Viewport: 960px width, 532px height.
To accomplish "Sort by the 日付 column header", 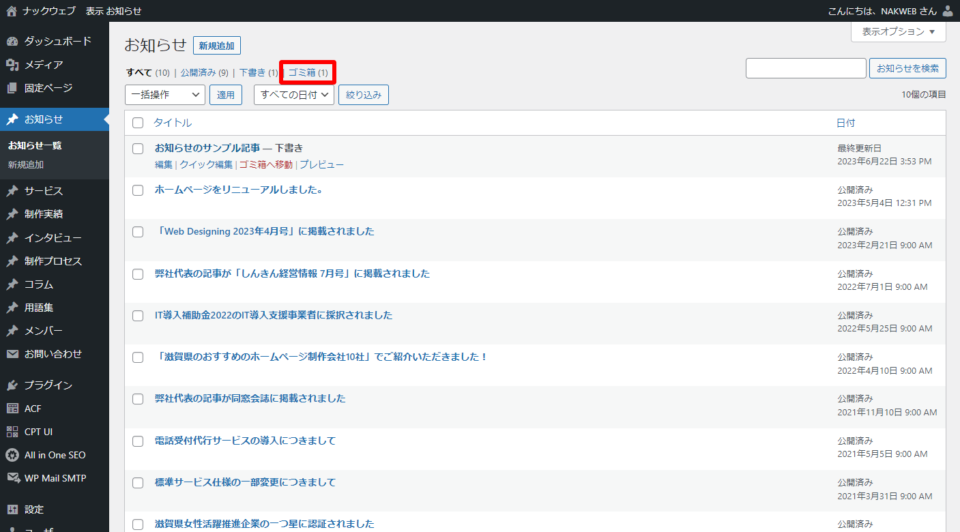I will coord(846,123).
